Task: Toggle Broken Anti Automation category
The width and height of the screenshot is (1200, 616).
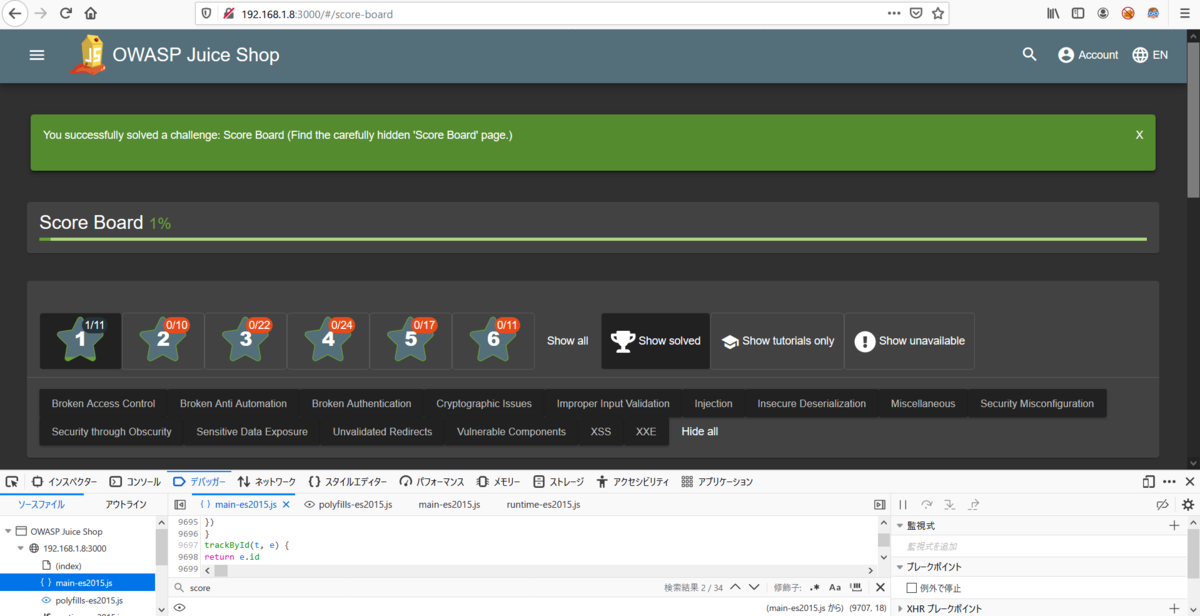Action: [233, 404]
